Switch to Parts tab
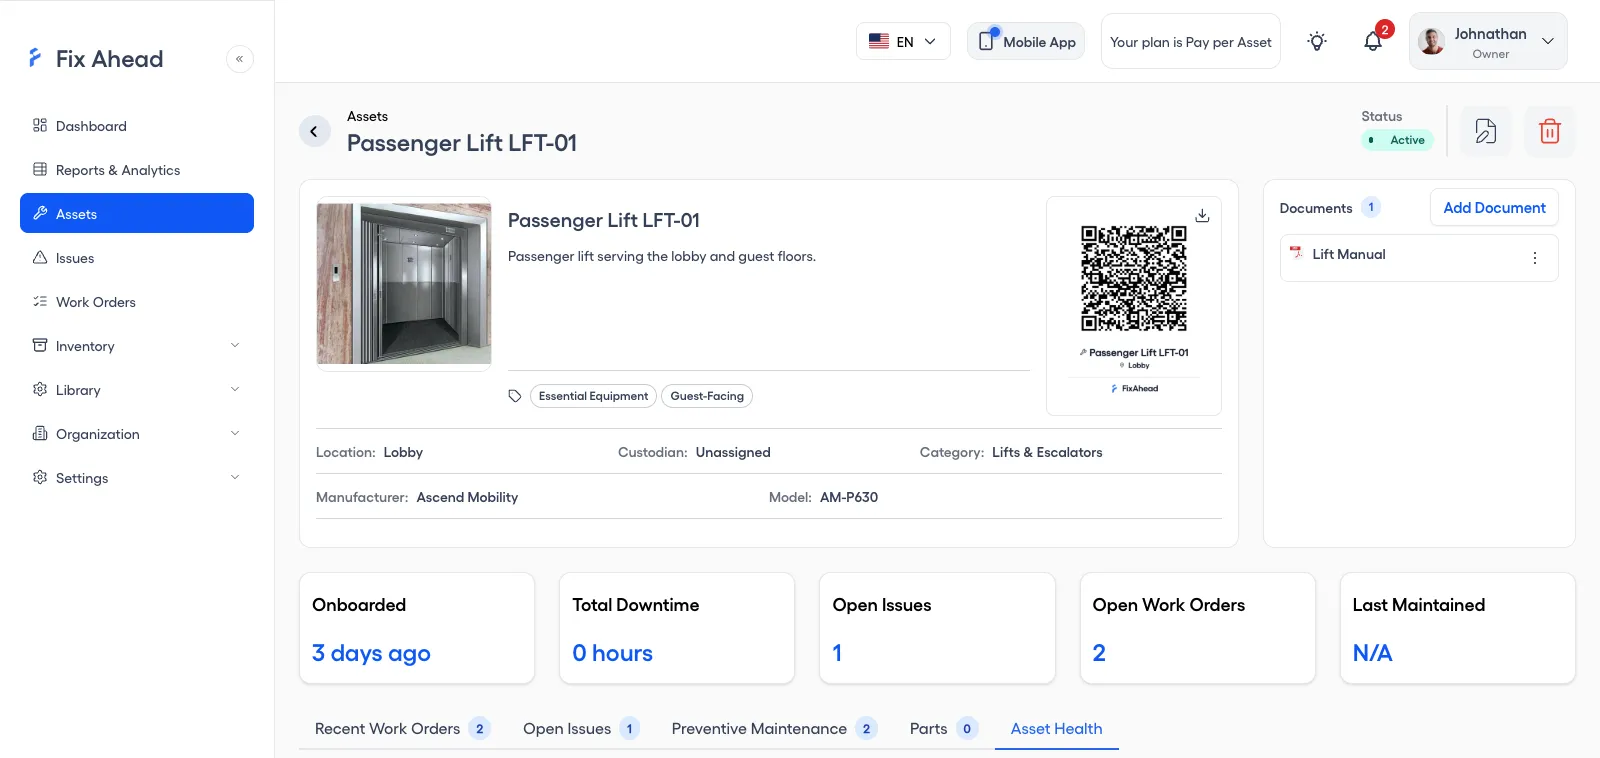1600x758 pixels. 944,729
